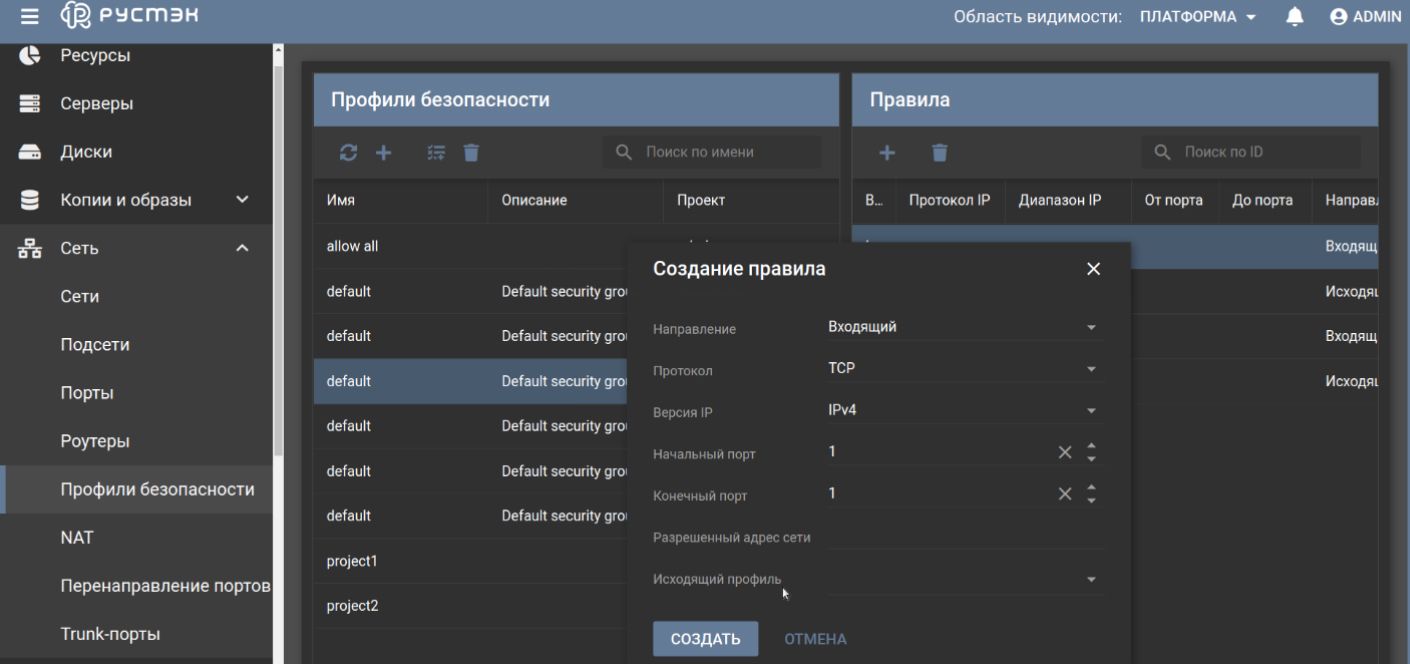Add a new rule in Правила panel
1410x664 pixels.
887,152
